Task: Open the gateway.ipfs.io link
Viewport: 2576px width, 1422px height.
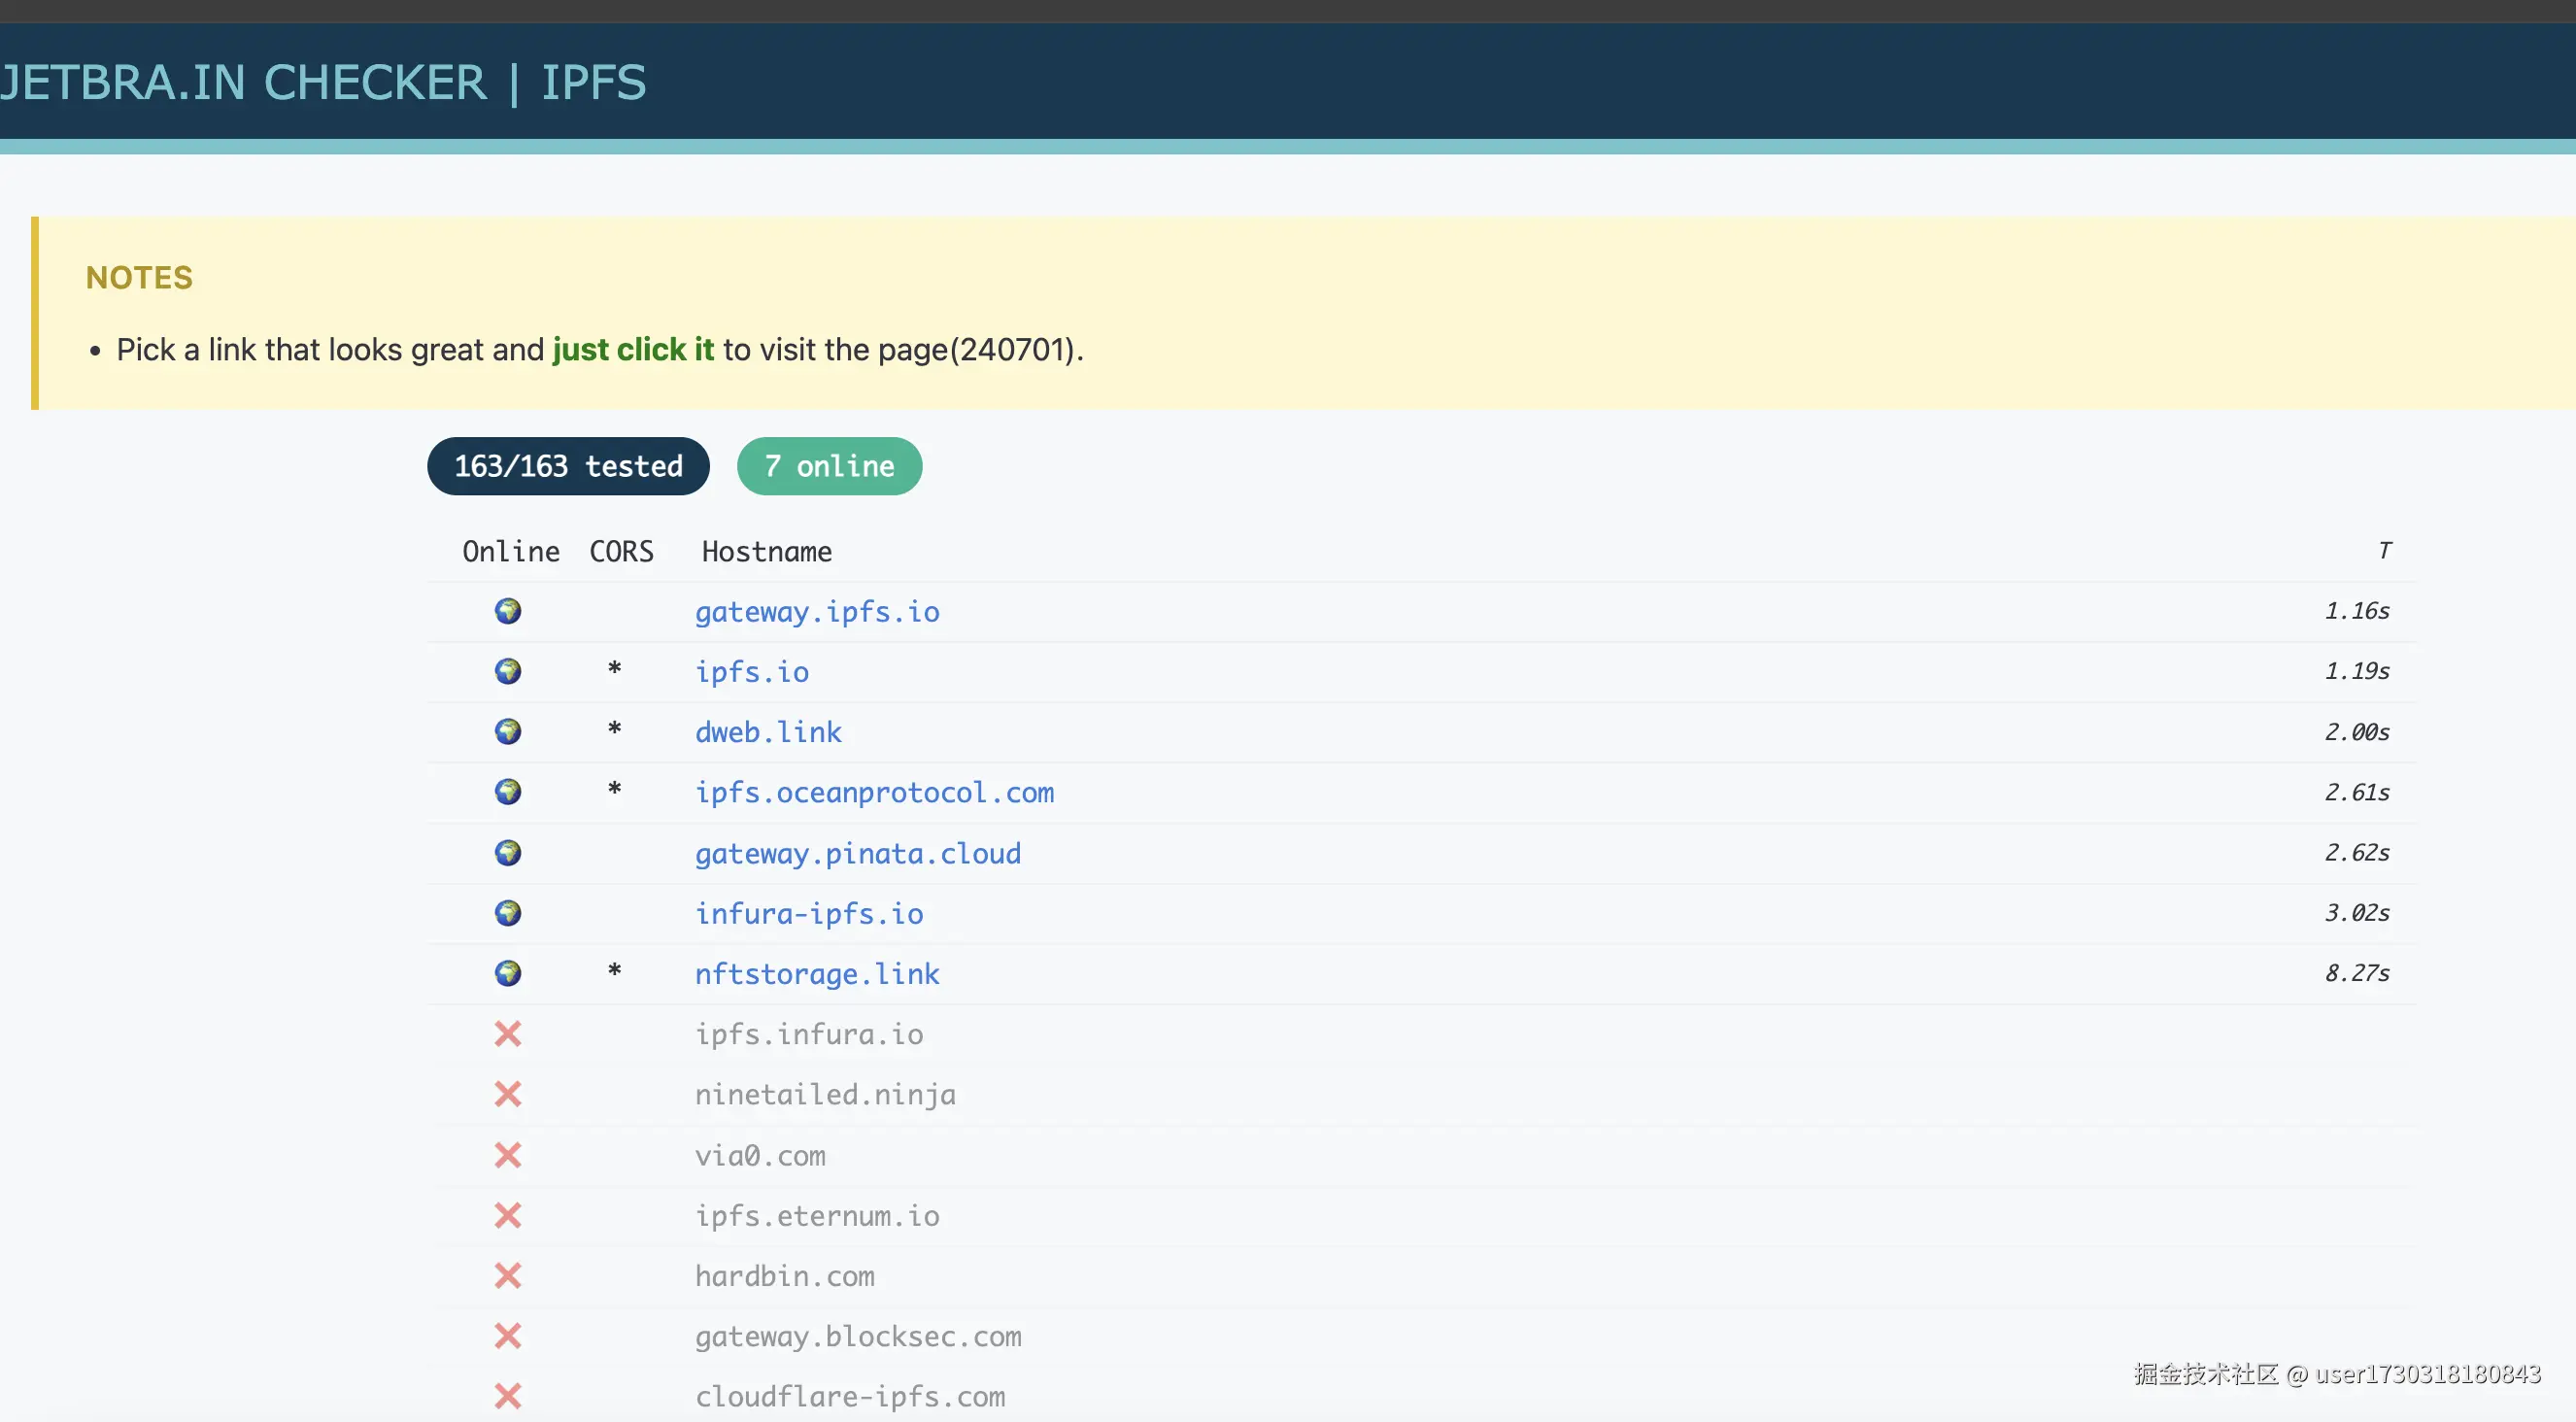Action: [817, 612]
